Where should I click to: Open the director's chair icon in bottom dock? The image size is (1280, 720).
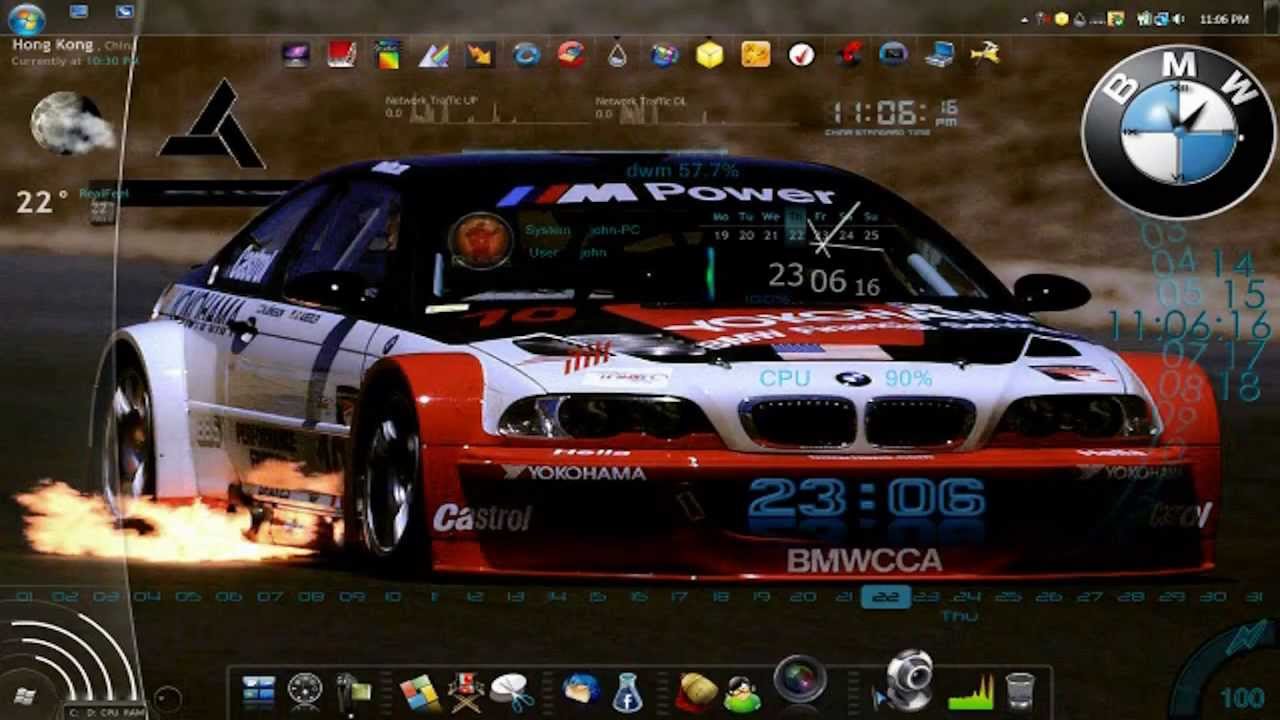pos(466,691)
